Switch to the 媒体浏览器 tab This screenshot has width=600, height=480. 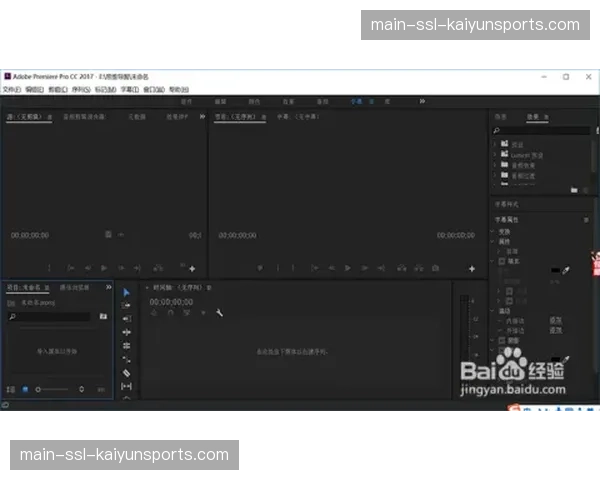click(74, 287)
